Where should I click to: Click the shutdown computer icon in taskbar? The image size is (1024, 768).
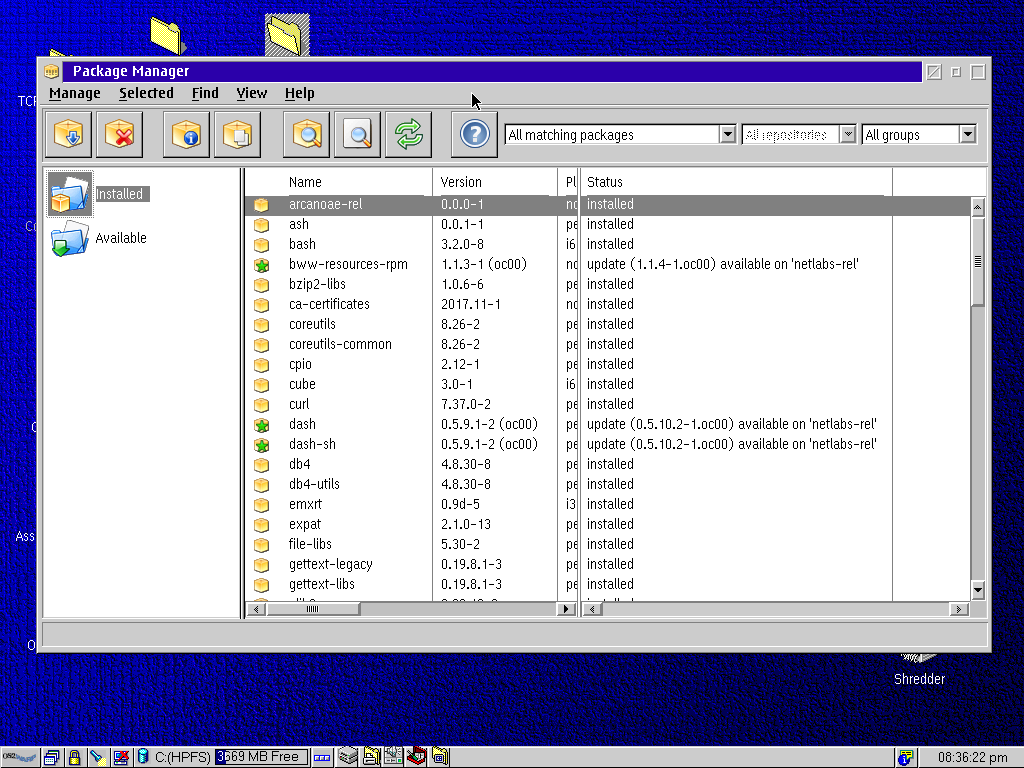click(121, 757)
